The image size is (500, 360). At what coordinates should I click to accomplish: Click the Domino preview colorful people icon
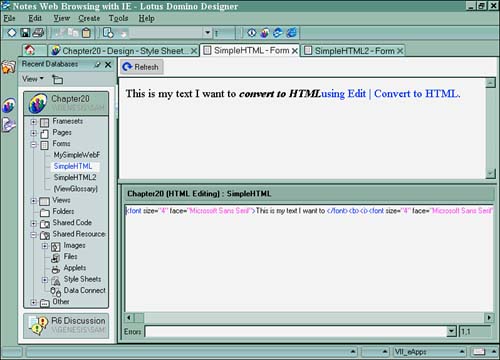pos(265,33)
